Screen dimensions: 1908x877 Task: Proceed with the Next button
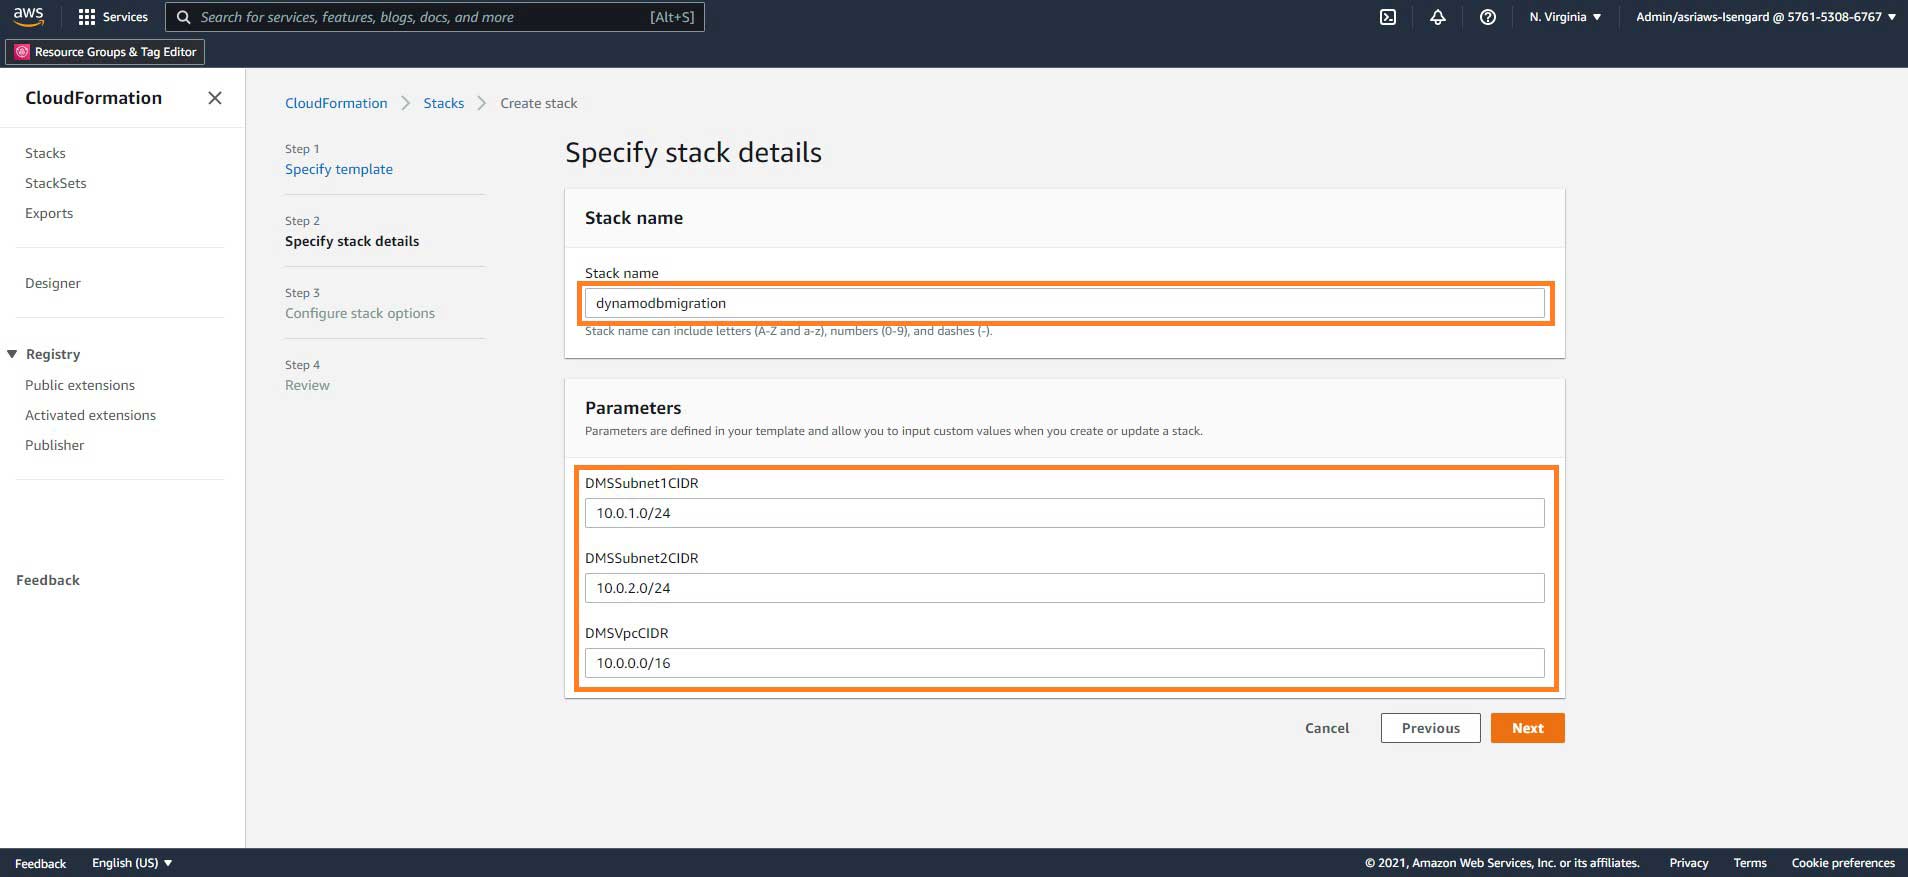(x=1528, y=728)
